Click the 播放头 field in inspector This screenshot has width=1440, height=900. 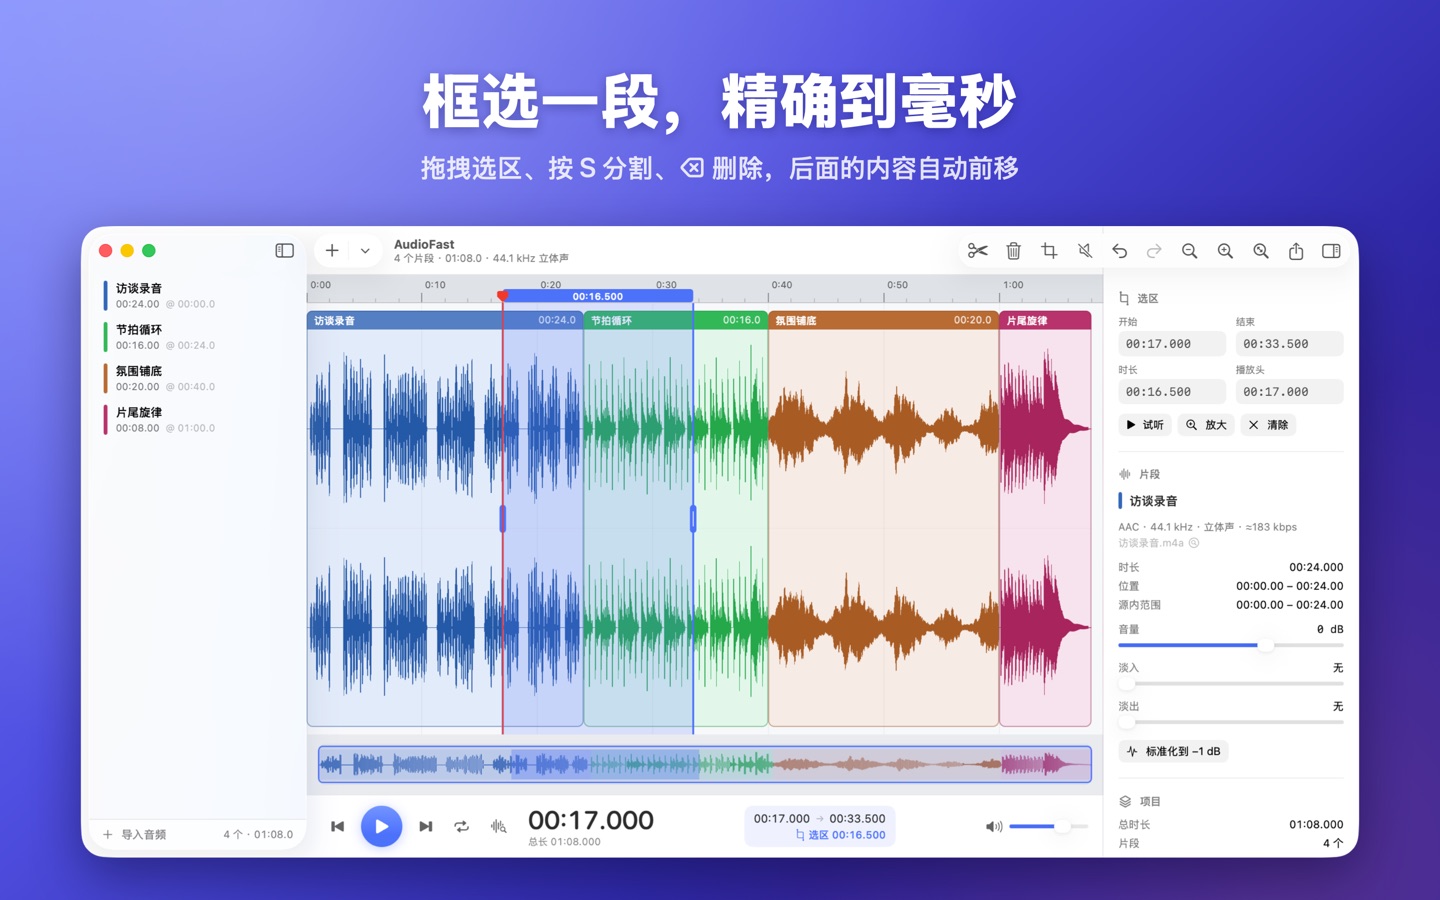1289,392
